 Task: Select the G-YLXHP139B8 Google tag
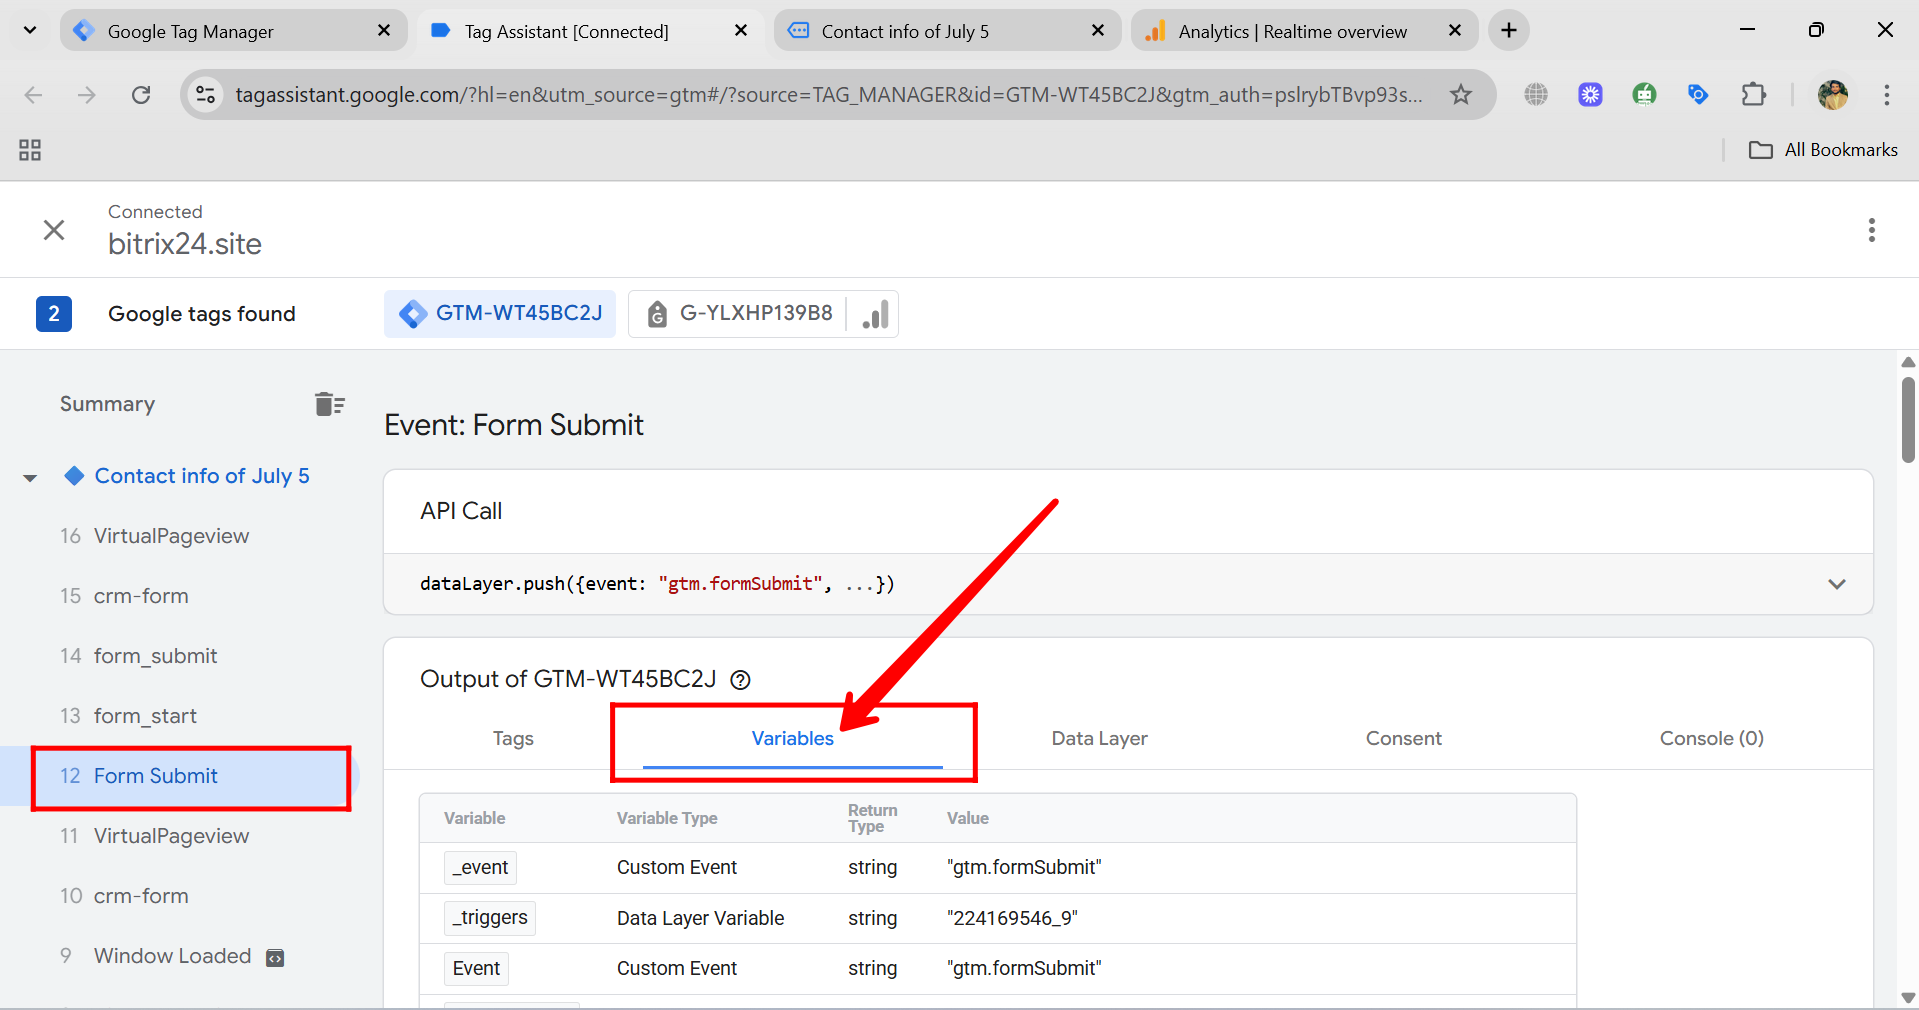click(739, 314)
